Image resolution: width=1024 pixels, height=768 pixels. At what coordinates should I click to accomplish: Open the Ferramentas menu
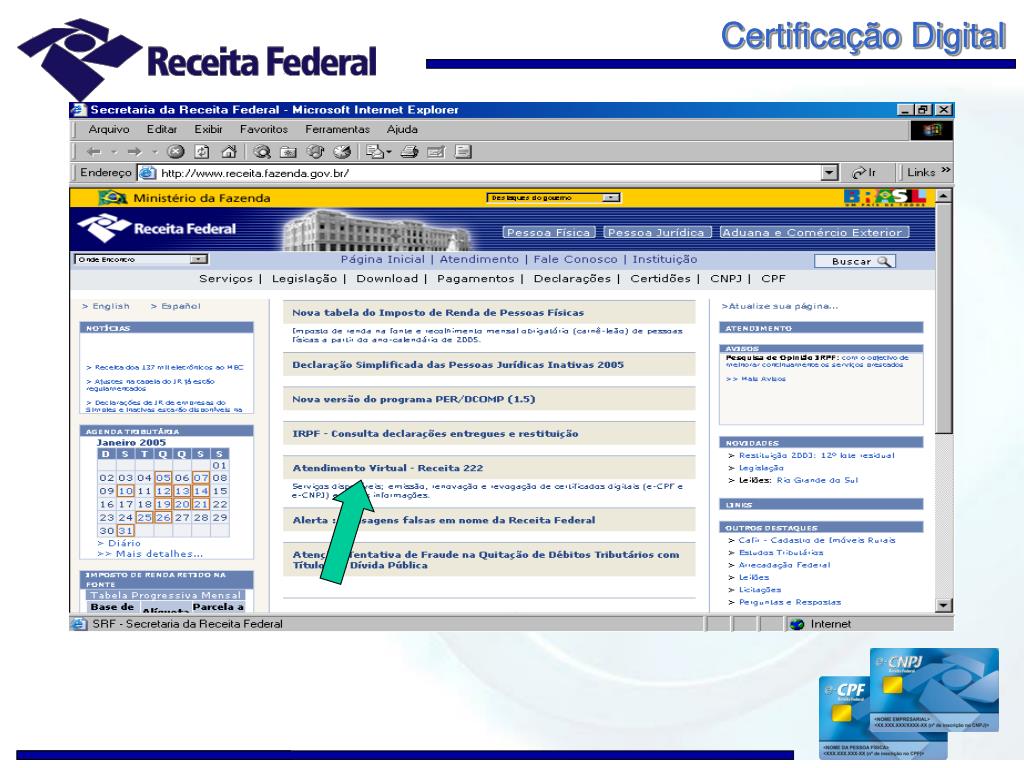pos(338,129)
